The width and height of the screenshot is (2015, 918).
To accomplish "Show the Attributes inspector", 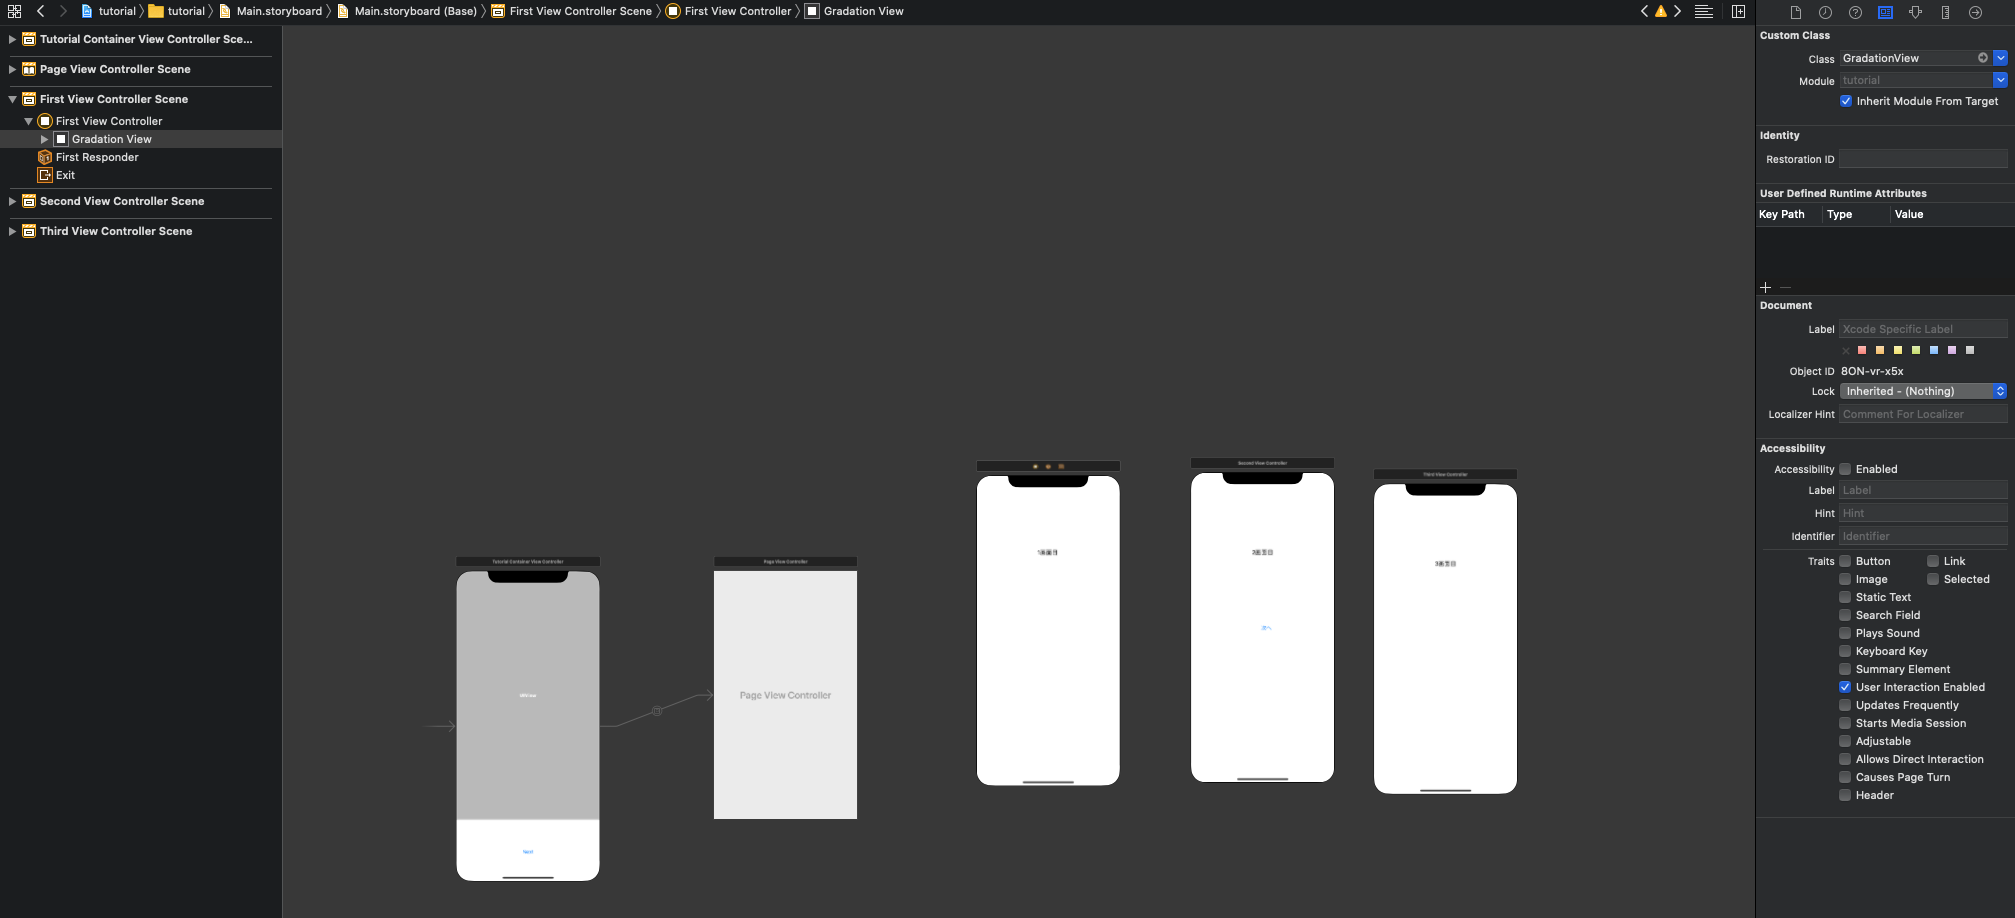I will point(1915,12).
